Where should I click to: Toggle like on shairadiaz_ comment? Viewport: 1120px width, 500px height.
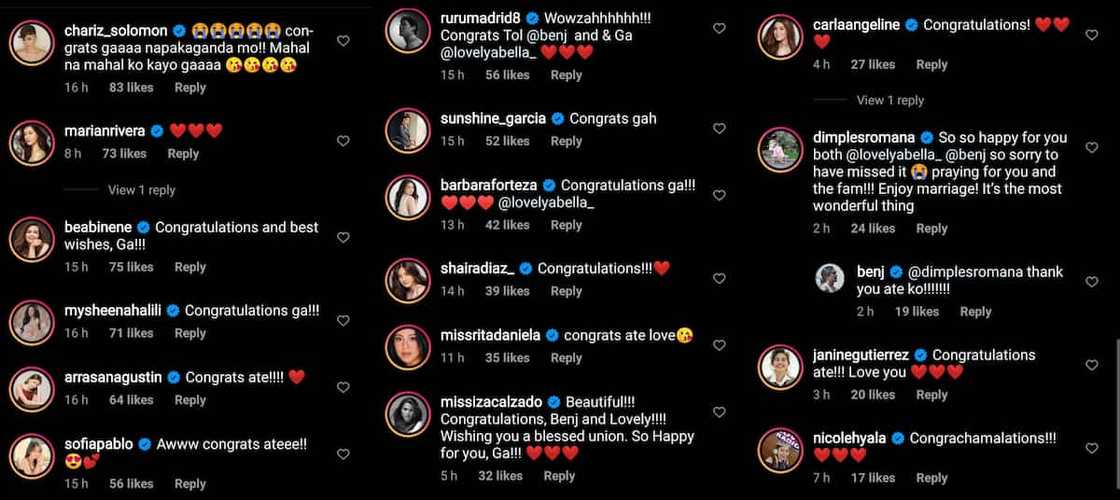tap(719, 279)
